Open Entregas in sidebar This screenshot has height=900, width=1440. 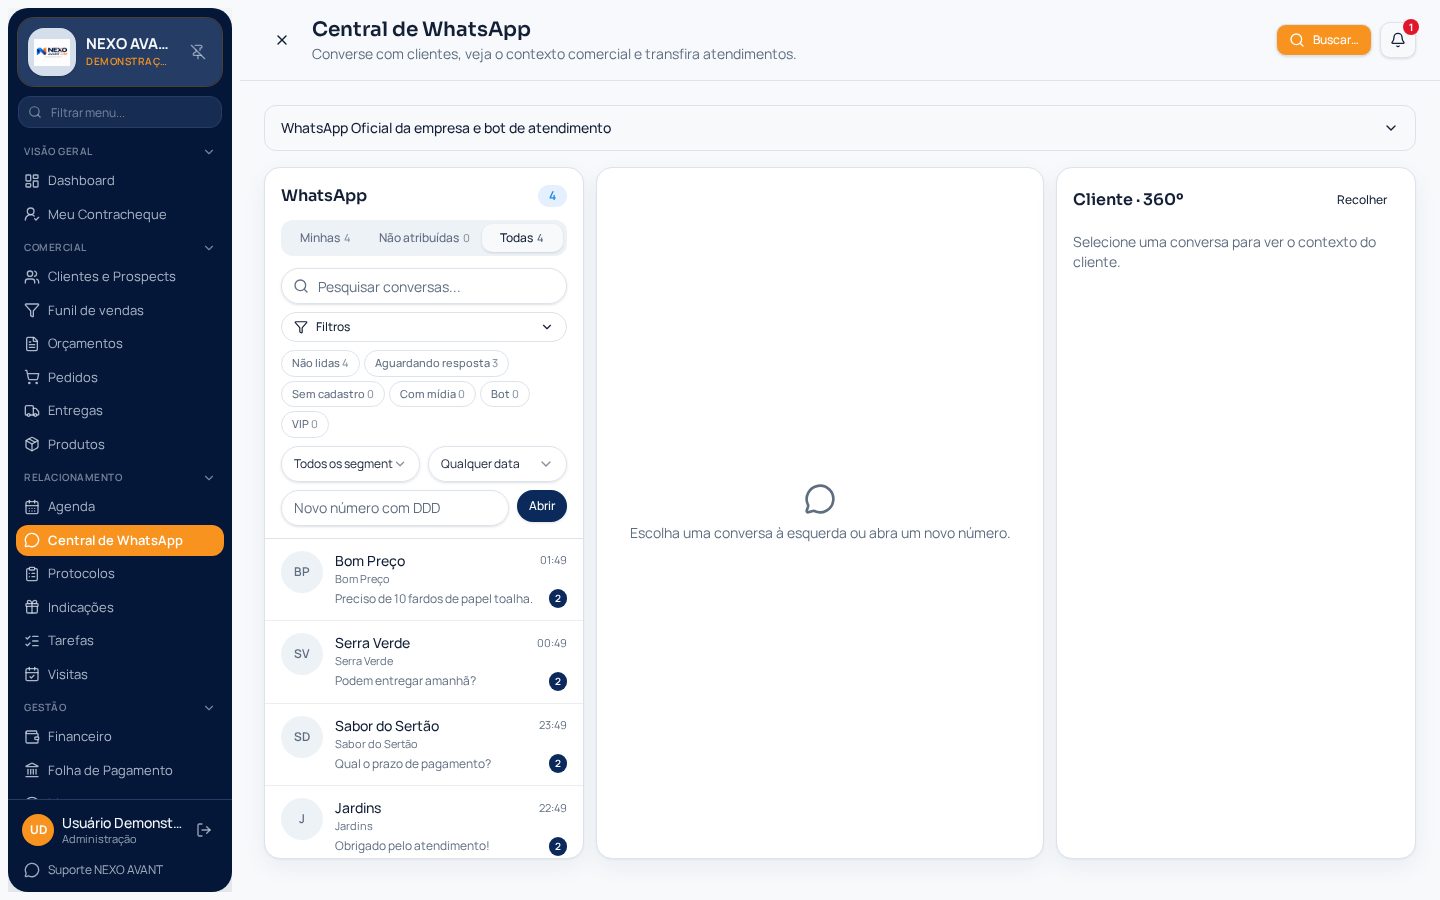tap(120, 411)
